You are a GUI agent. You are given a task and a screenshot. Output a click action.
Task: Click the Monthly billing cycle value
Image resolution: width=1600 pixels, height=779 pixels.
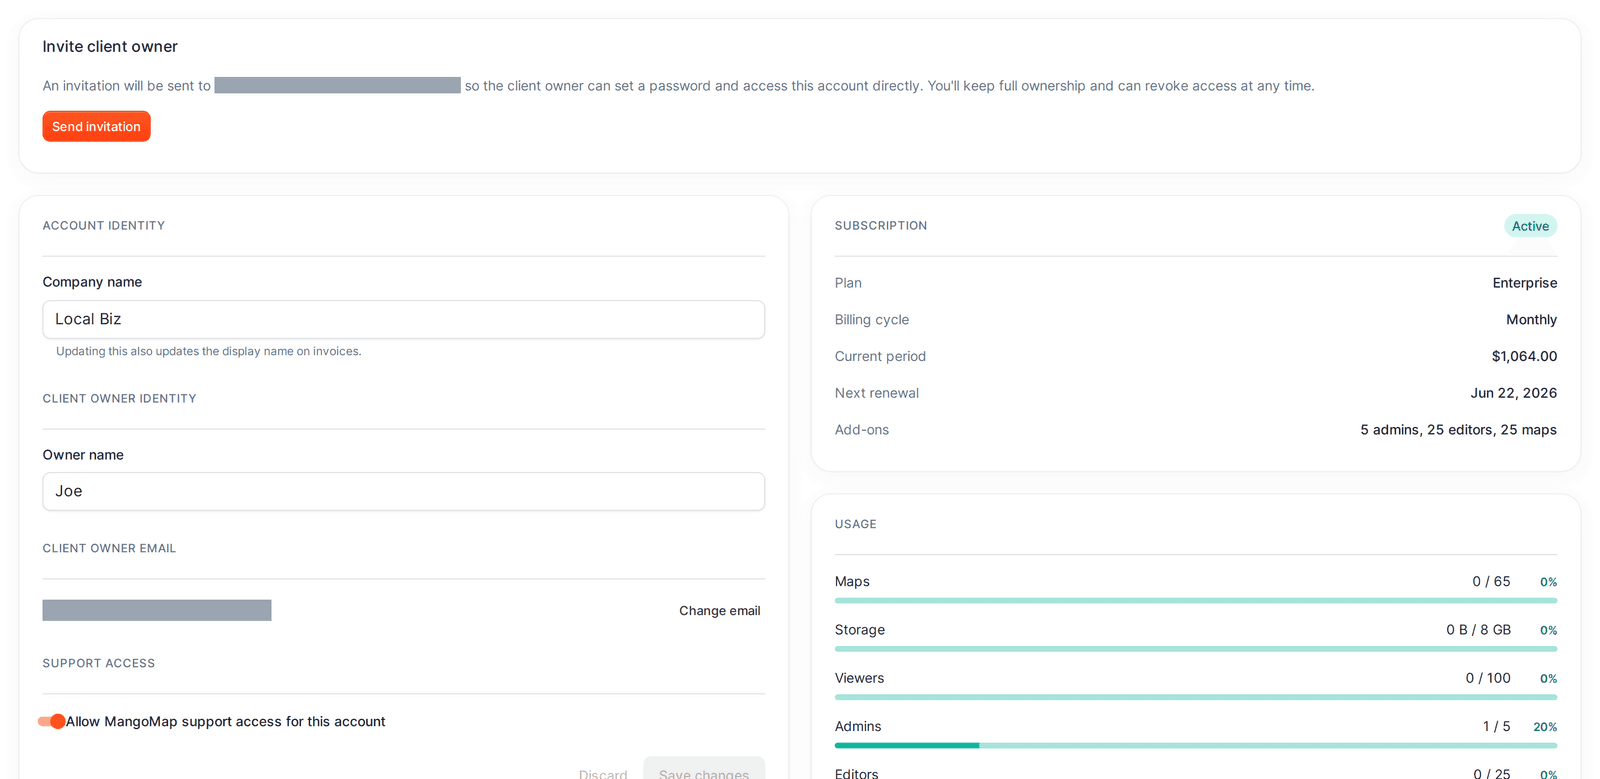click(1531, 320)
